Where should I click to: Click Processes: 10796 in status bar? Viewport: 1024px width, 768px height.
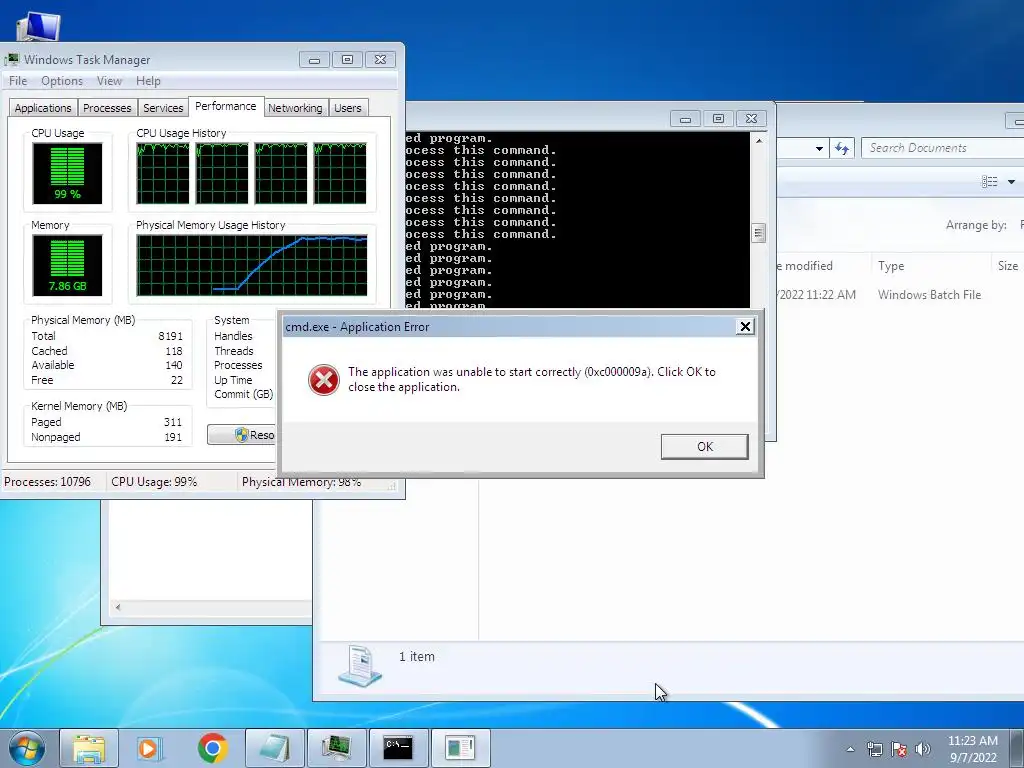pyautogui.click(x=48, y=482)
